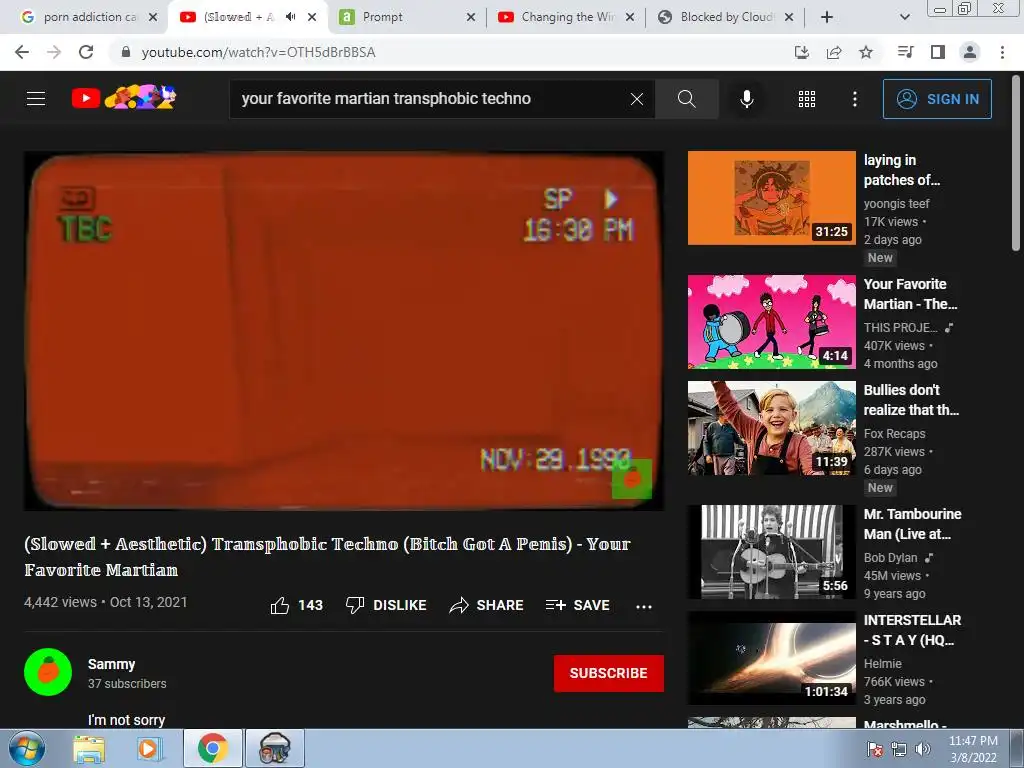The height and width of the screenshot is (768, 1024).
Task: Open the Sammy channel name link
Action: (x=112, y=664)
